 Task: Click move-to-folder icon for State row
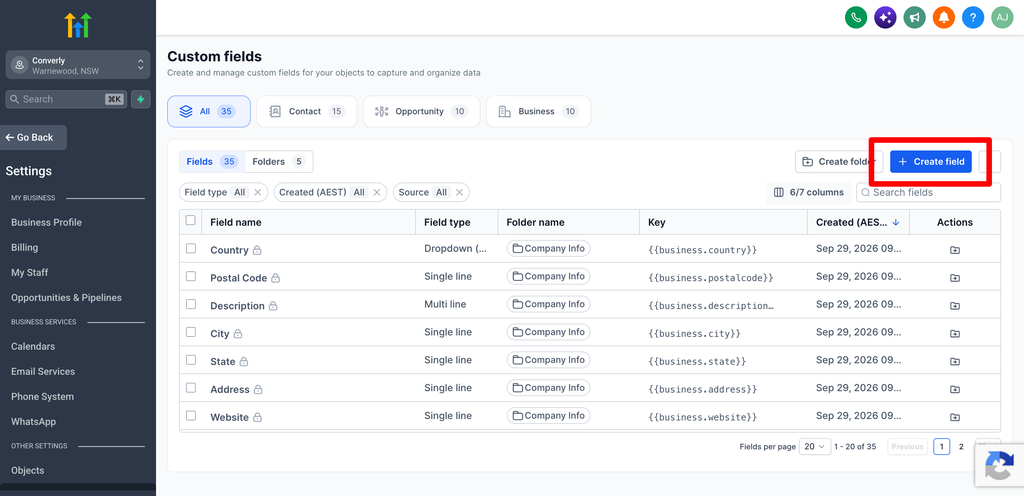pos(955,362)
